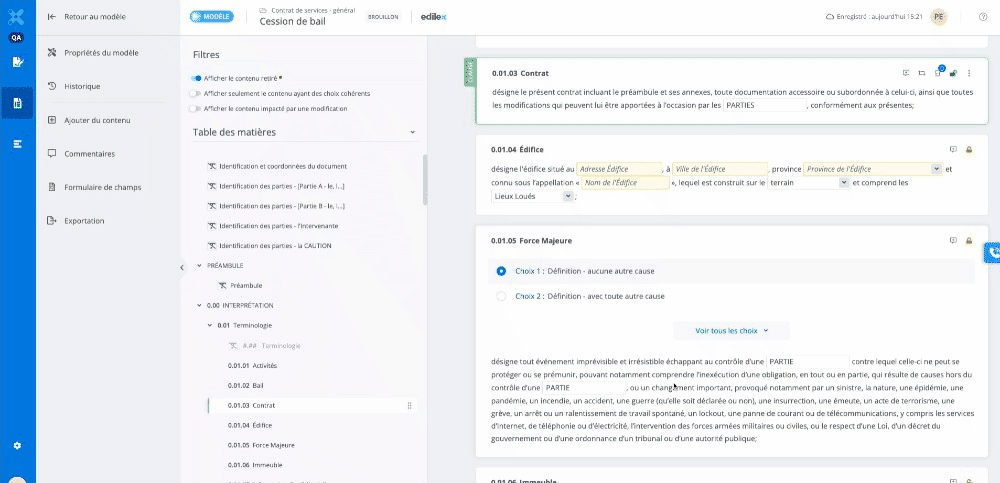Click the comment icon on Édifice clause
Viewport: 1000px width, 483px height.
(x=953, y=150)
